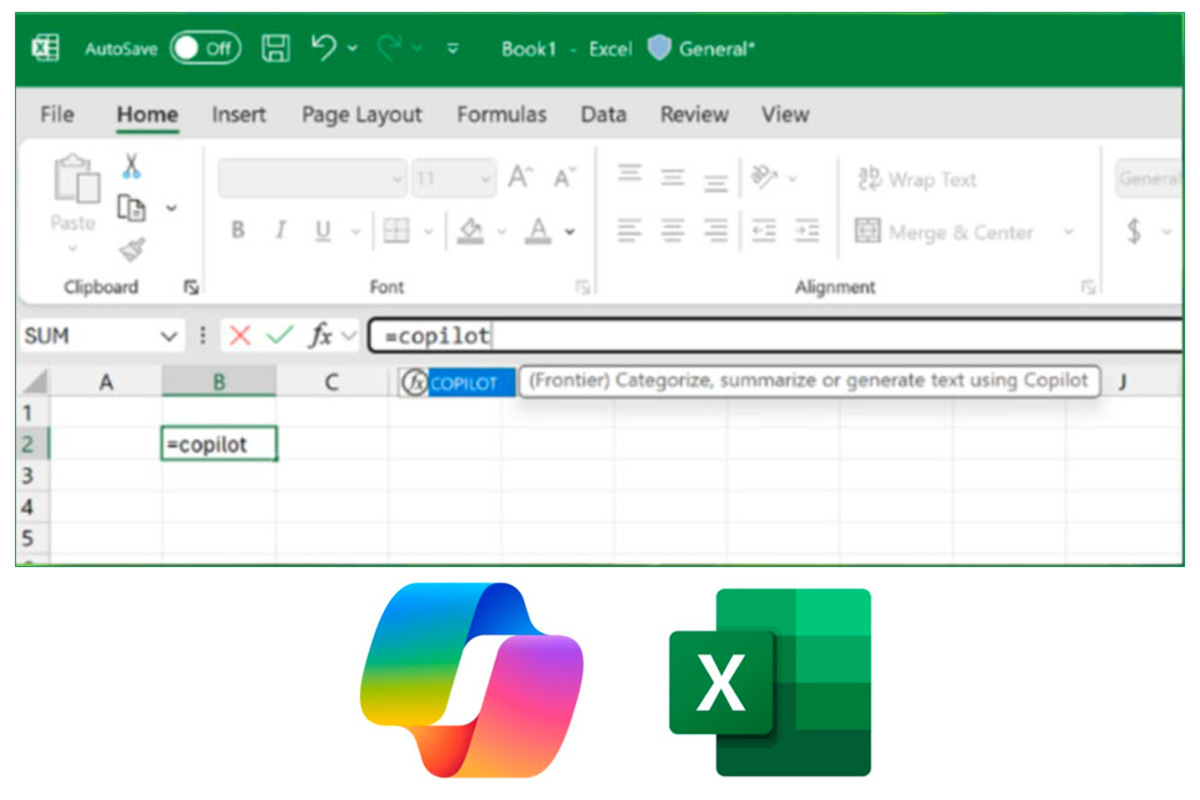Image resolution: width=1200 pixels, height=800 pixels.
Task: Open the Font Color dropdown arrow
Action: pos(570,233)
